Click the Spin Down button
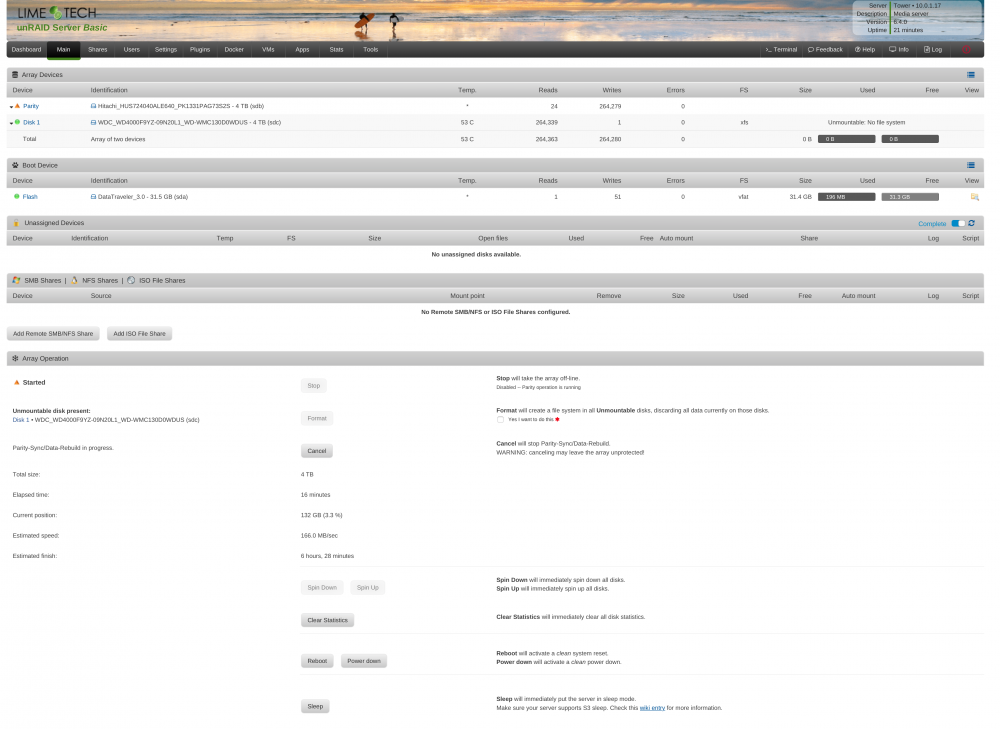The height and width of the screenshot is (729, 1000). [x=322, y=587]
